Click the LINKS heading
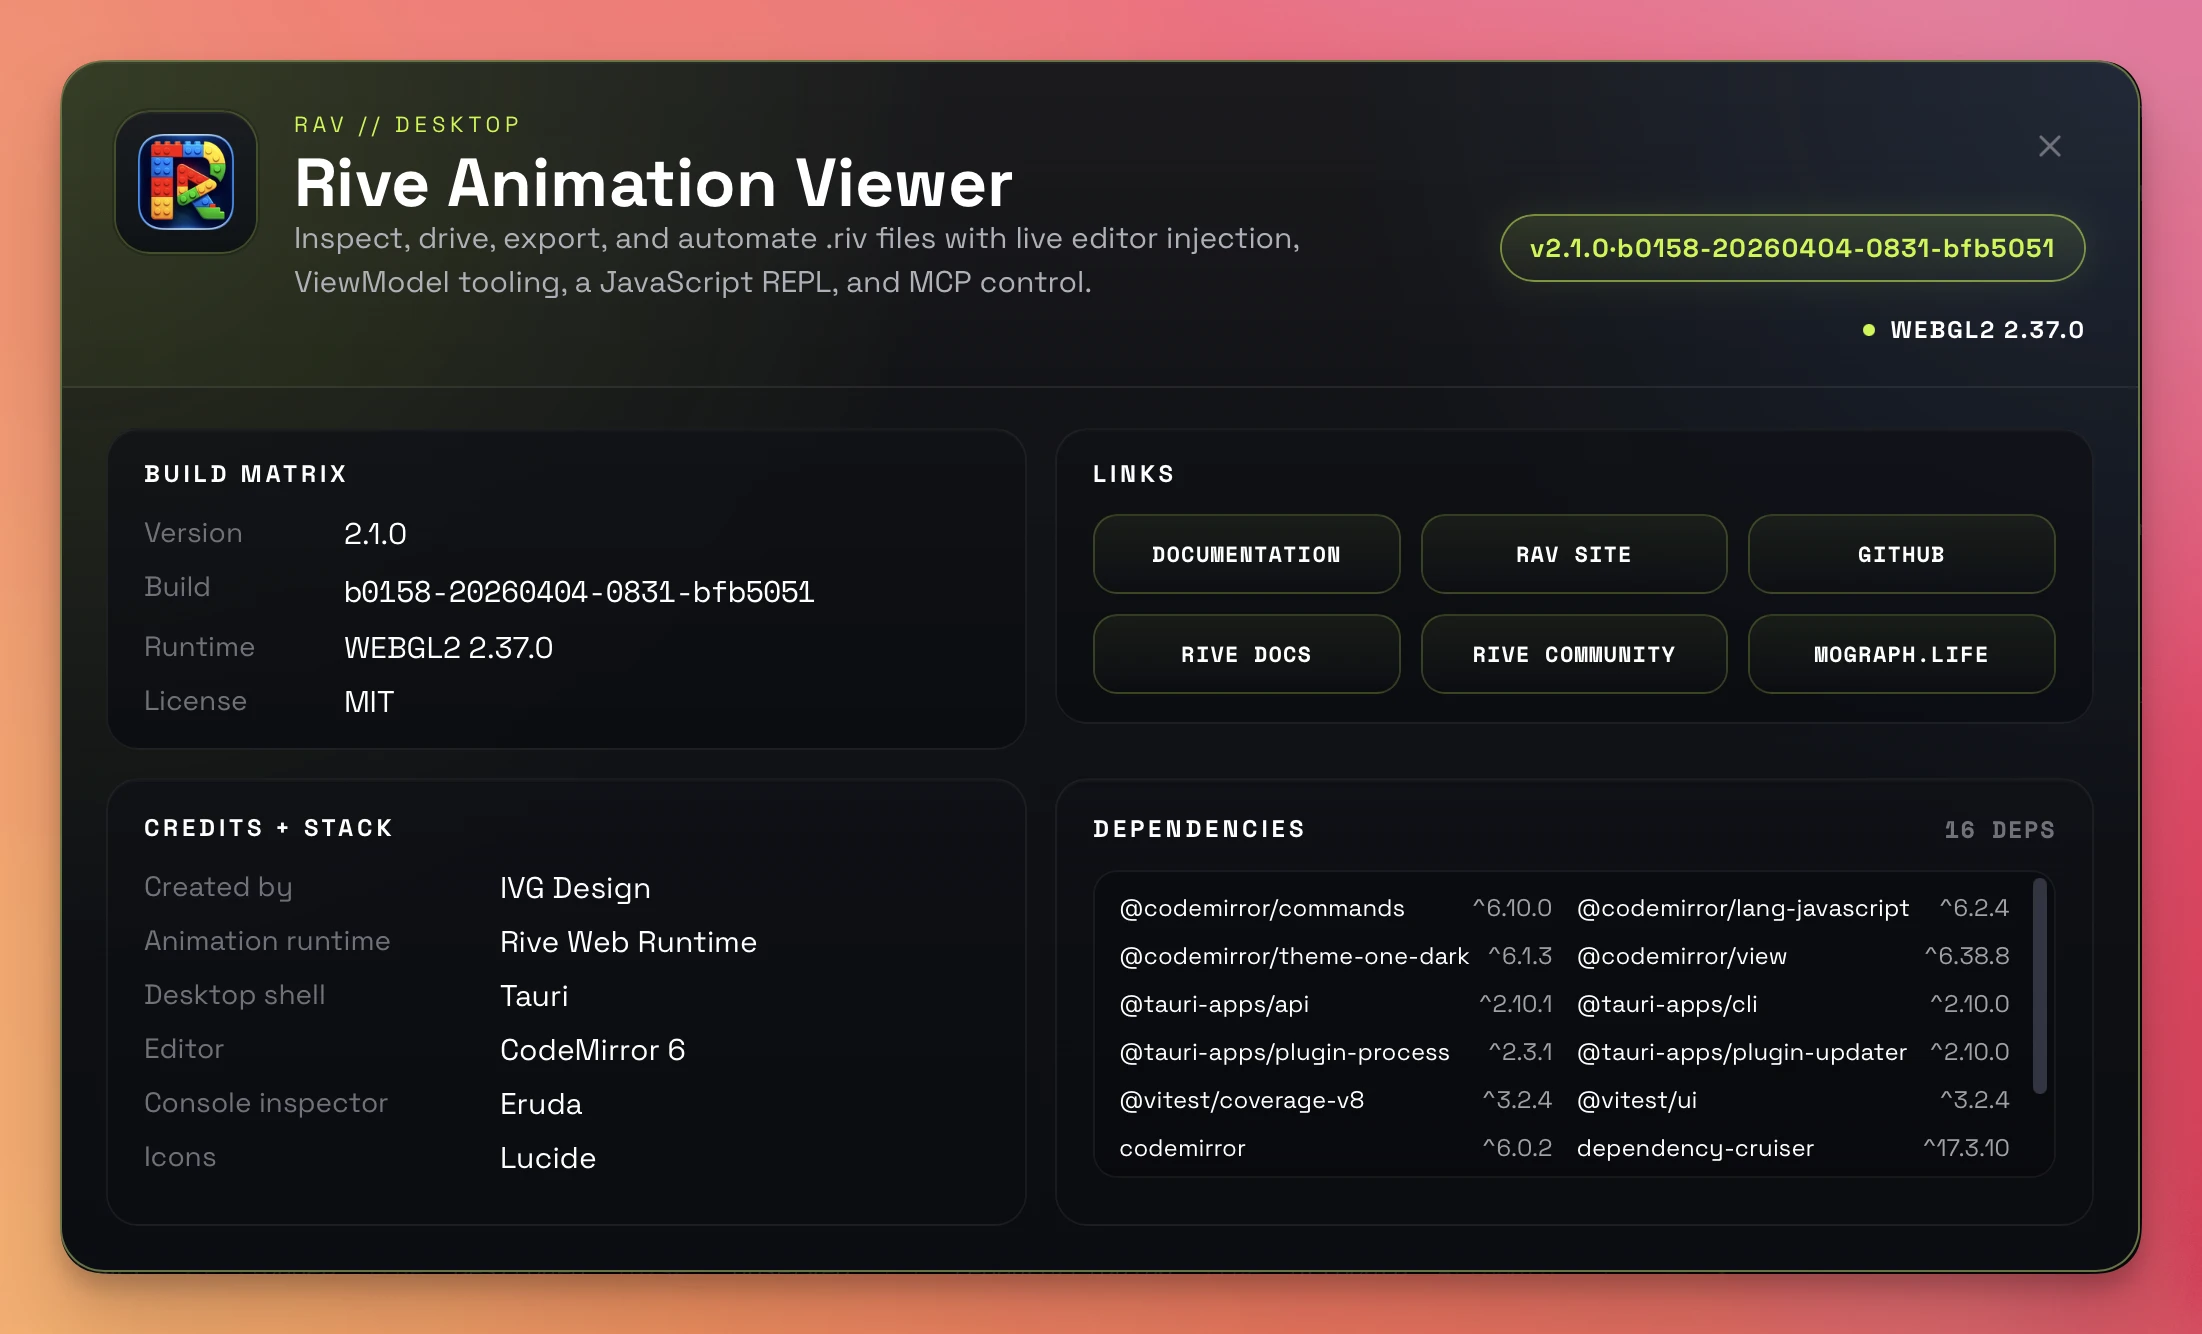 pos(1133,474)
